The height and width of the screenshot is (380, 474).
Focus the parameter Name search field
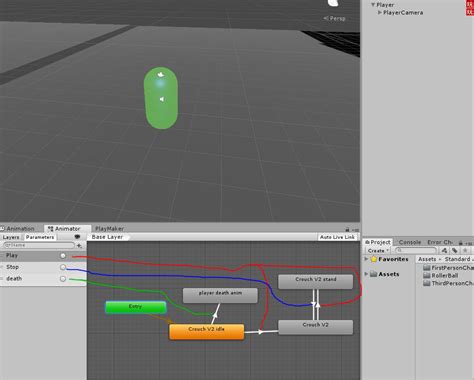point(39,245)
